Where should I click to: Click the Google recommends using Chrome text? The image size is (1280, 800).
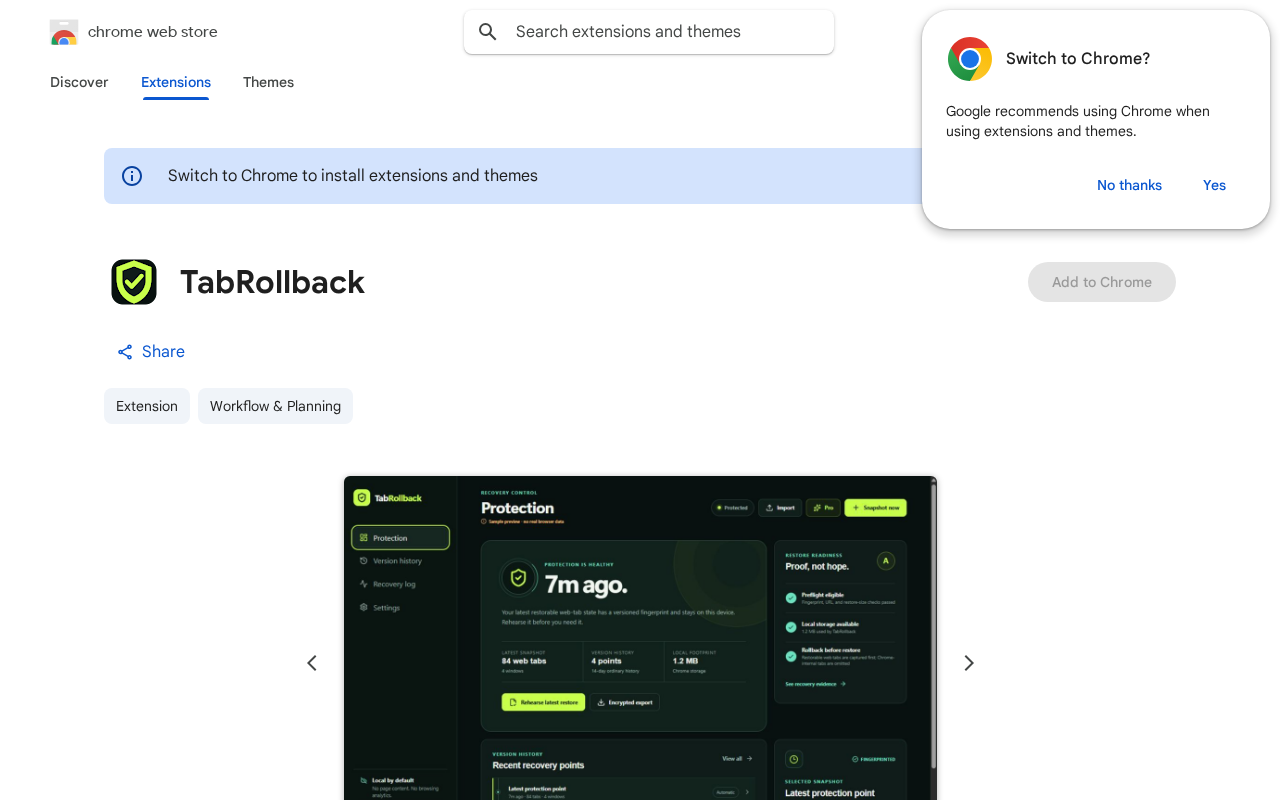pyautogui.click(x=1078, y=121)
